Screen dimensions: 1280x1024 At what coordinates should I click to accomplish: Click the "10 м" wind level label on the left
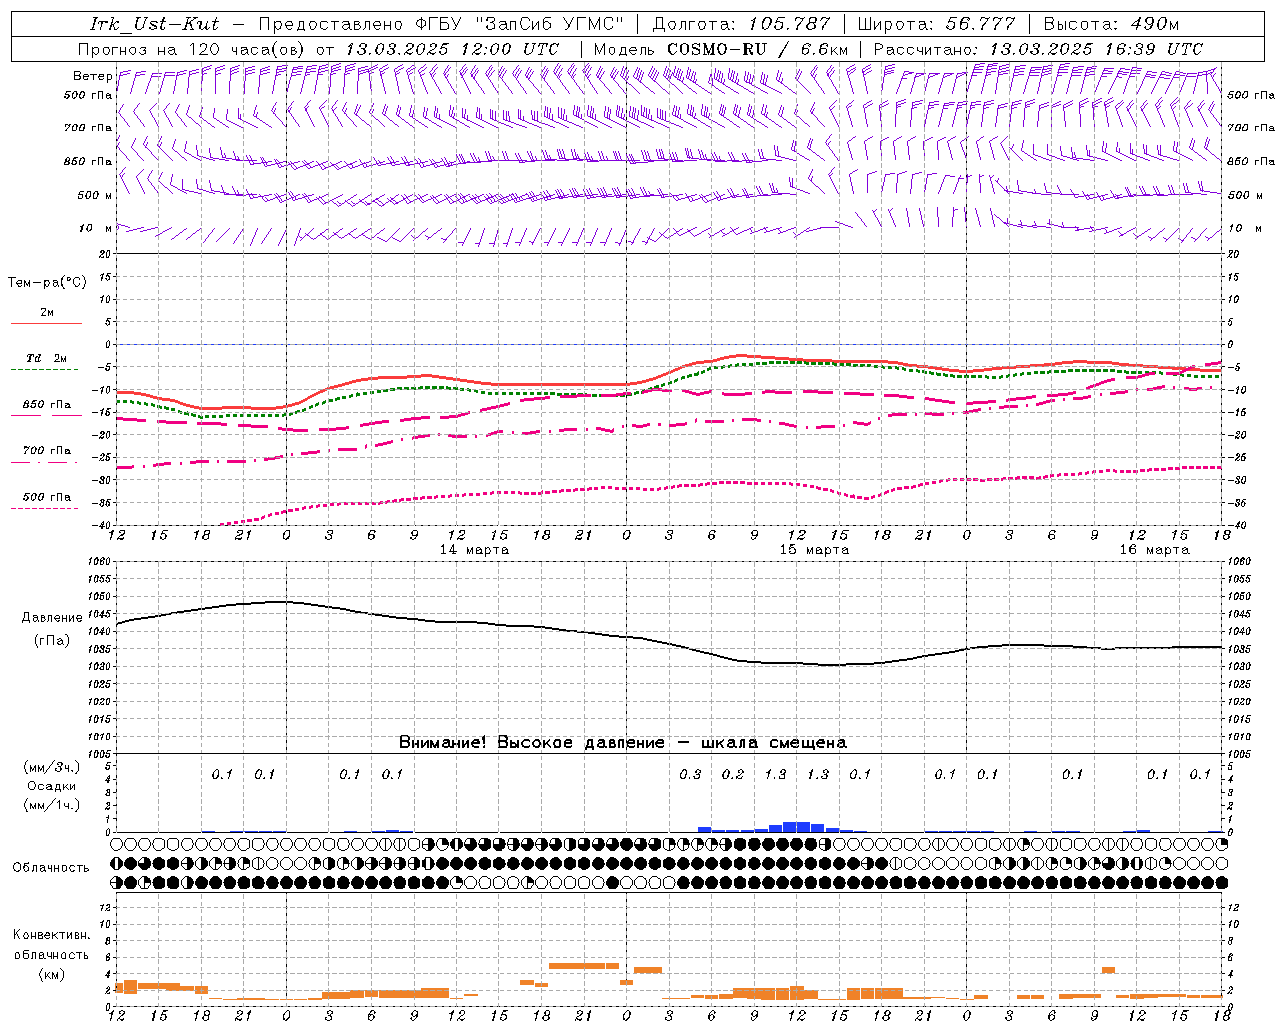pyautogui.click(x=96, y=228)
